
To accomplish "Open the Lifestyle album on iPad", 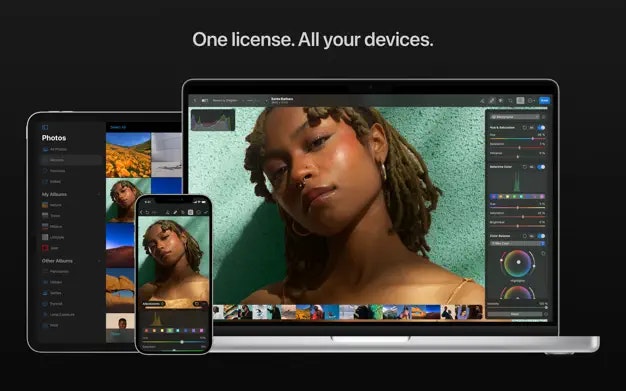I will pos(53,237).
